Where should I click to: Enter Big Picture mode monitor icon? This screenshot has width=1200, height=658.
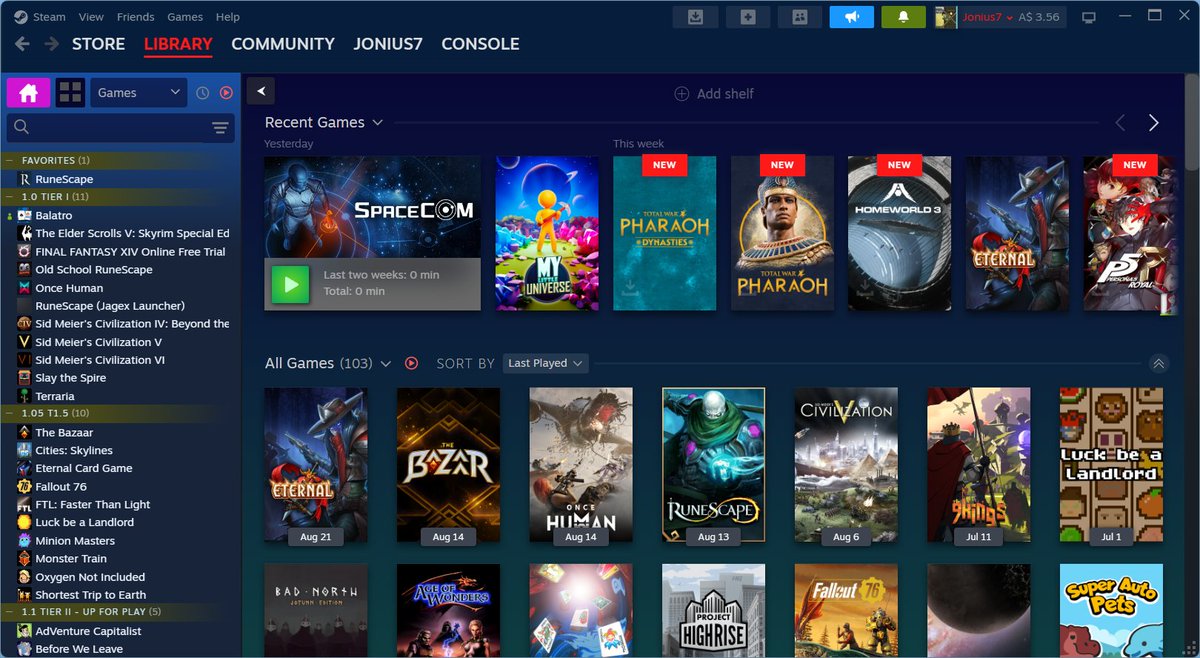[x=1089, y=17]
